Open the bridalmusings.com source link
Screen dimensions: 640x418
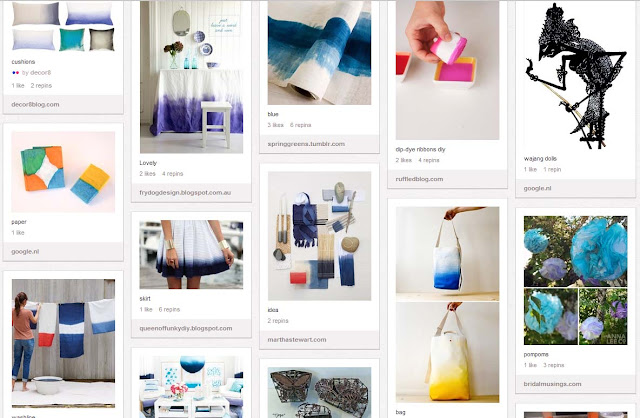coord(552,384)
